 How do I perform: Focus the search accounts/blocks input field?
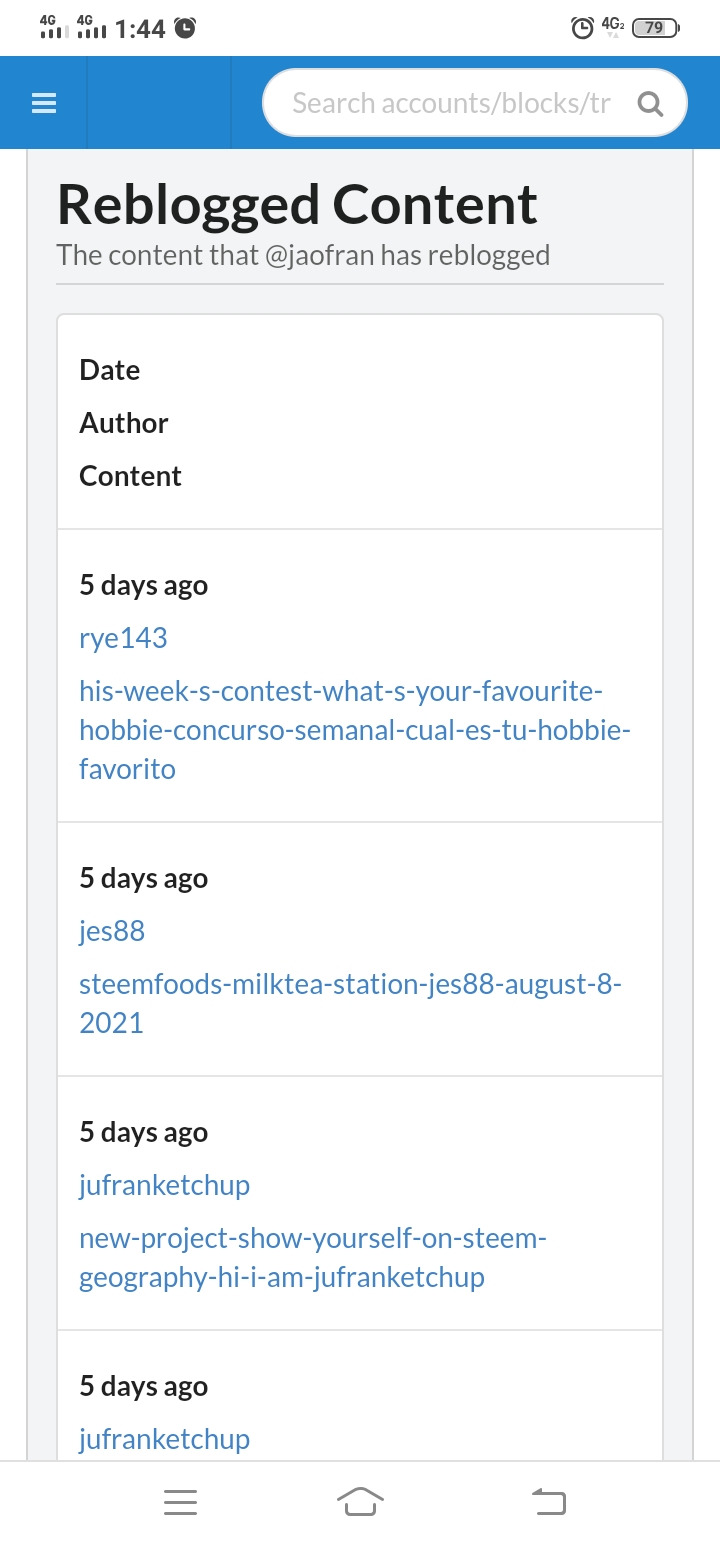[450, 103]
